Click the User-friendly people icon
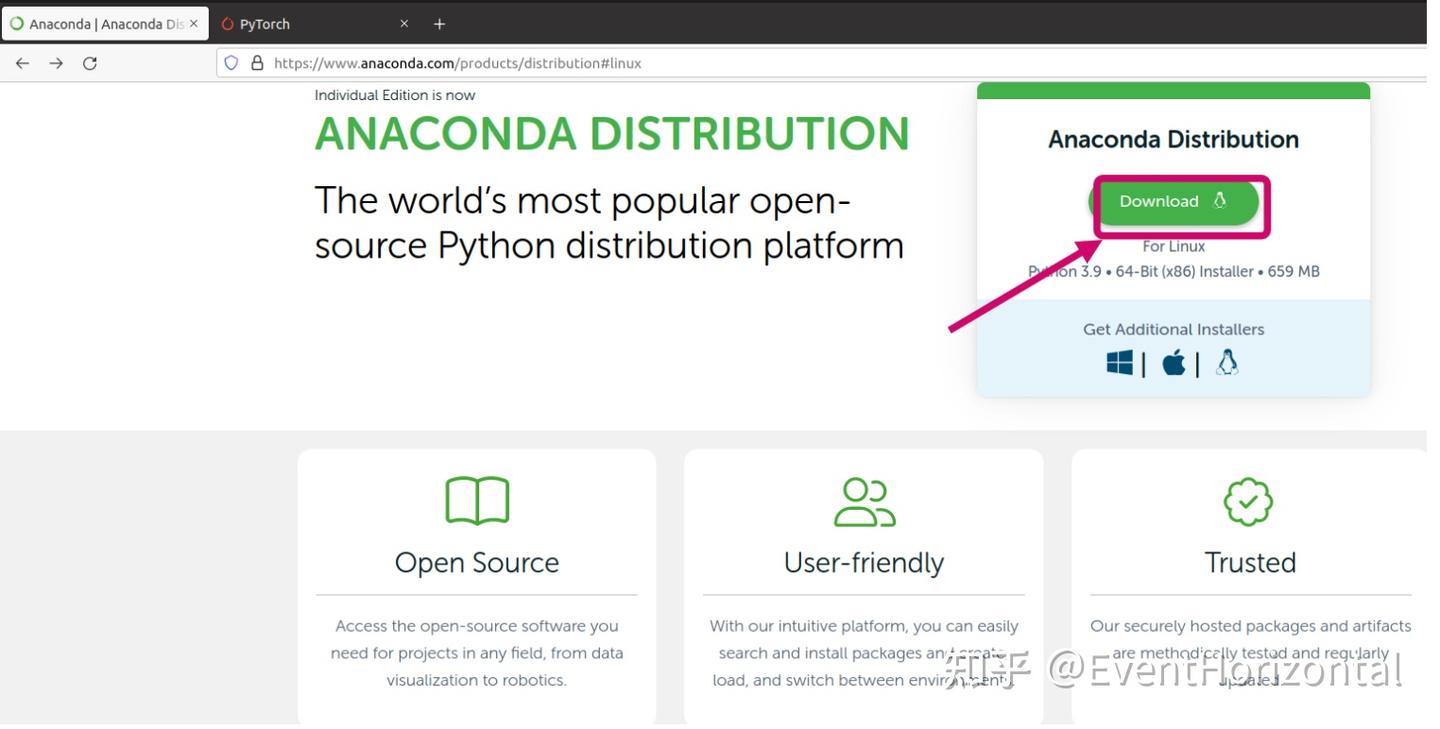 pos(864,501)
